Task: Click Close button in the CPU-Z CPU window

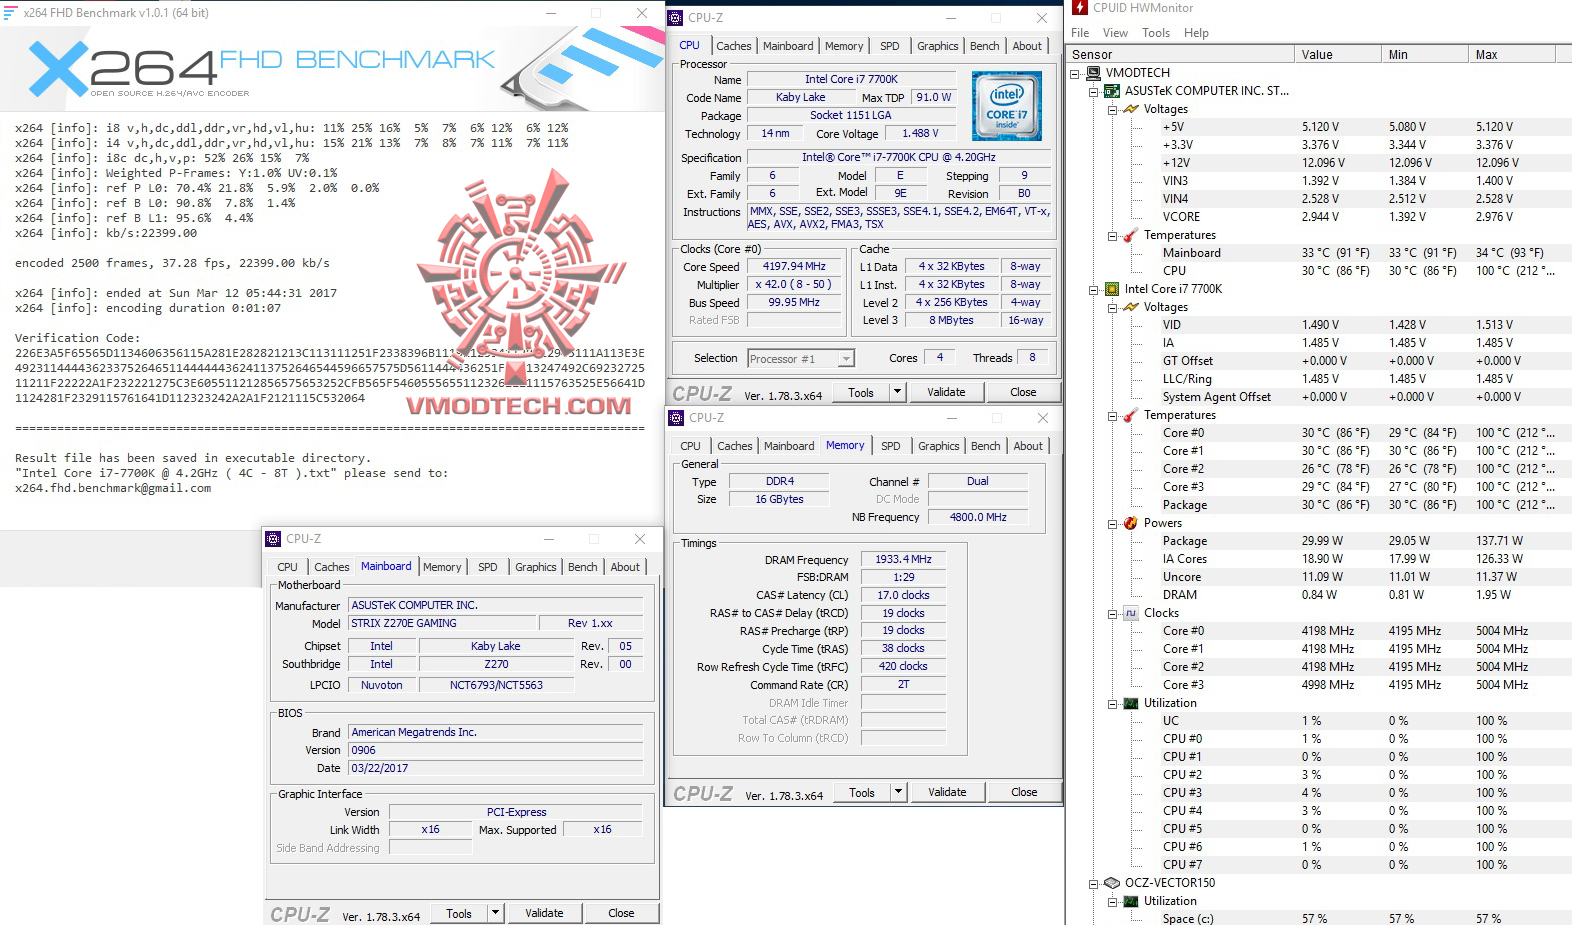Action: click(1023, 392)
